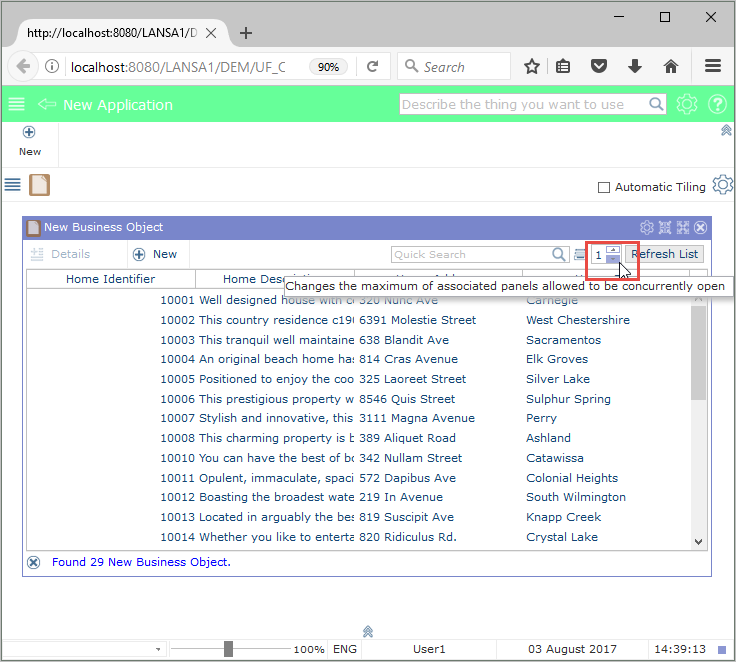Open the help question mark icon

[717, 104]
